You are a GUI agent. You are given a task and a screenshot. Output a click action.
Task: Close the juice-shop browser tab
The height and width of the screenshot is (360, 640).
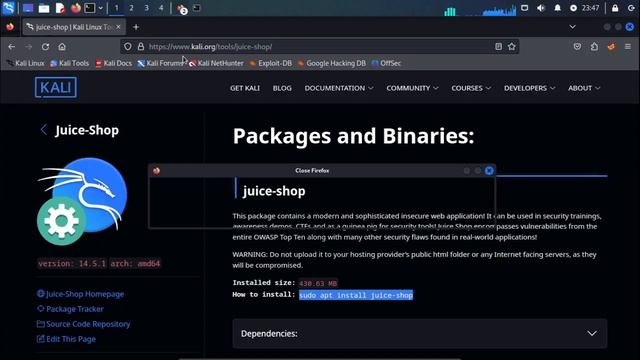tap(118, 27)
